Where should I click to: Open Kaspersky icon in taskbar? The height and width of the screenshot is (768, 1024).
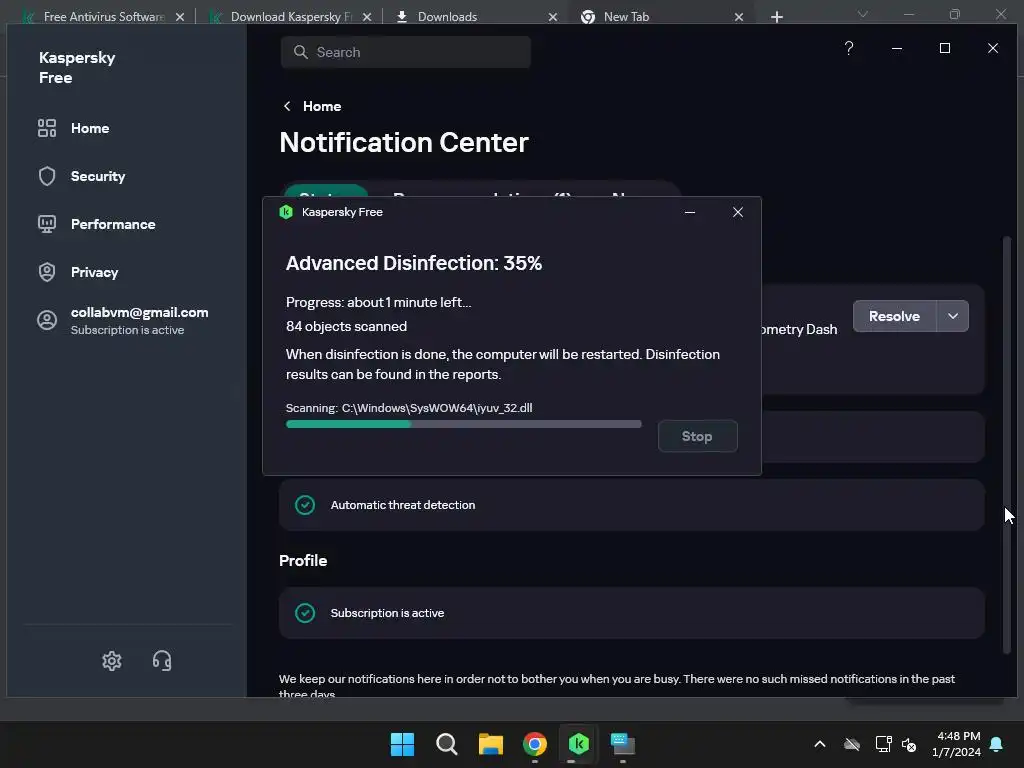click(x=579, y=744)
